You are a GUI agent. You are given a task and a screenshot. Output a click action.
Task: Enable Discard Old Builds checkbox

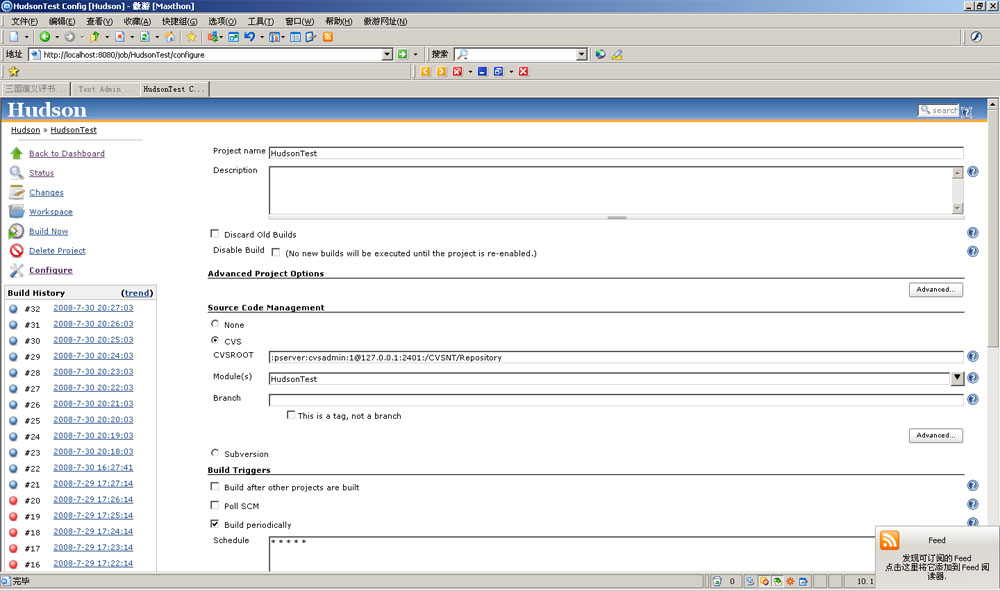pos(215,234)
